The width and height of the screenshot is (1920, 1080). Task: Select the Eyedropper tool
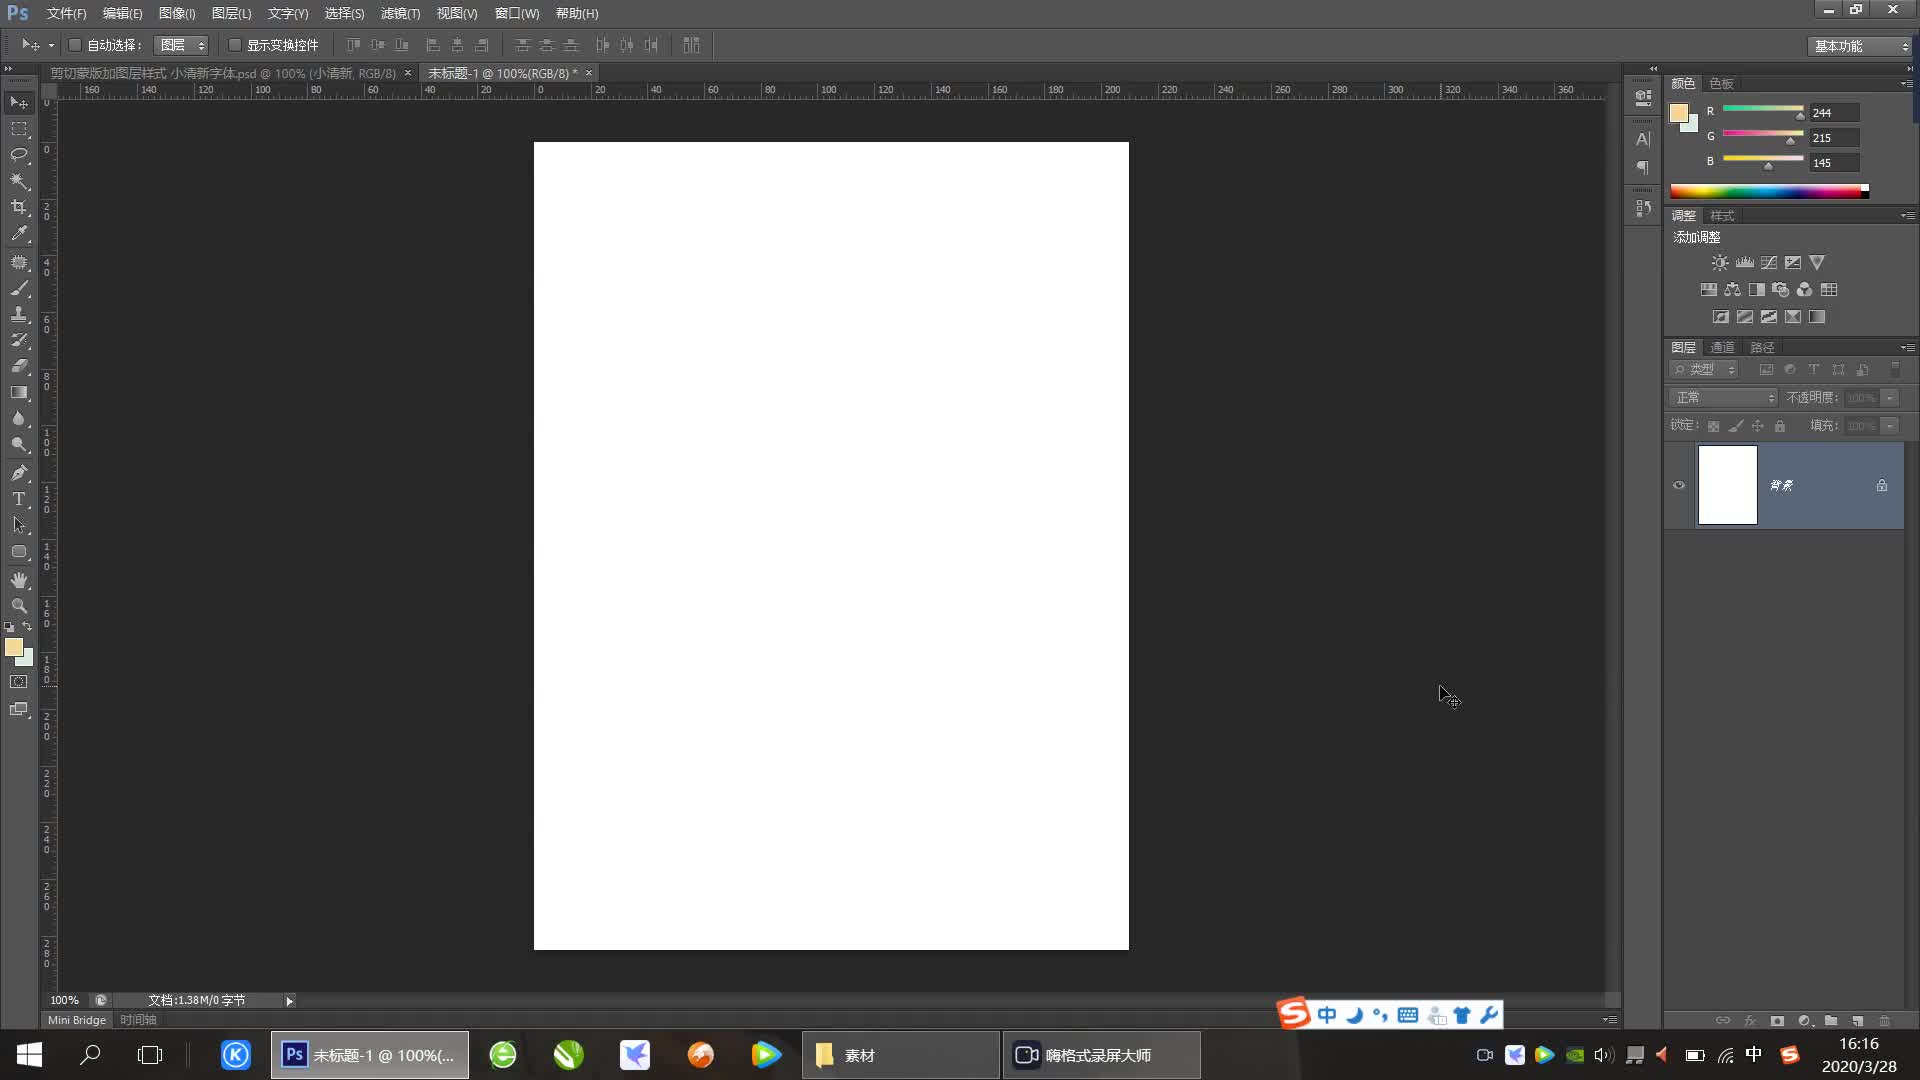[19, 233]
